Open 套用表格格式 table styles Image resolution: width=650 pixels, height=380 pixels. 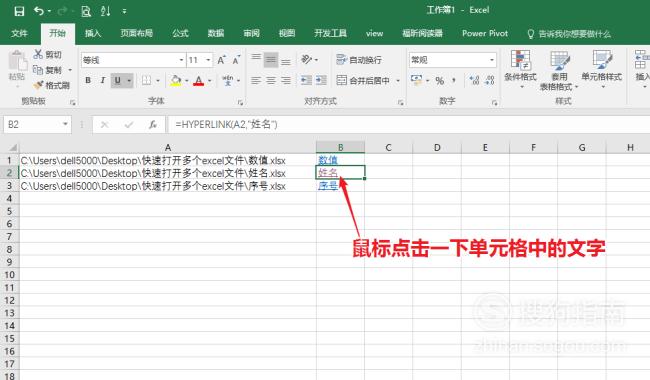(559, 70)
